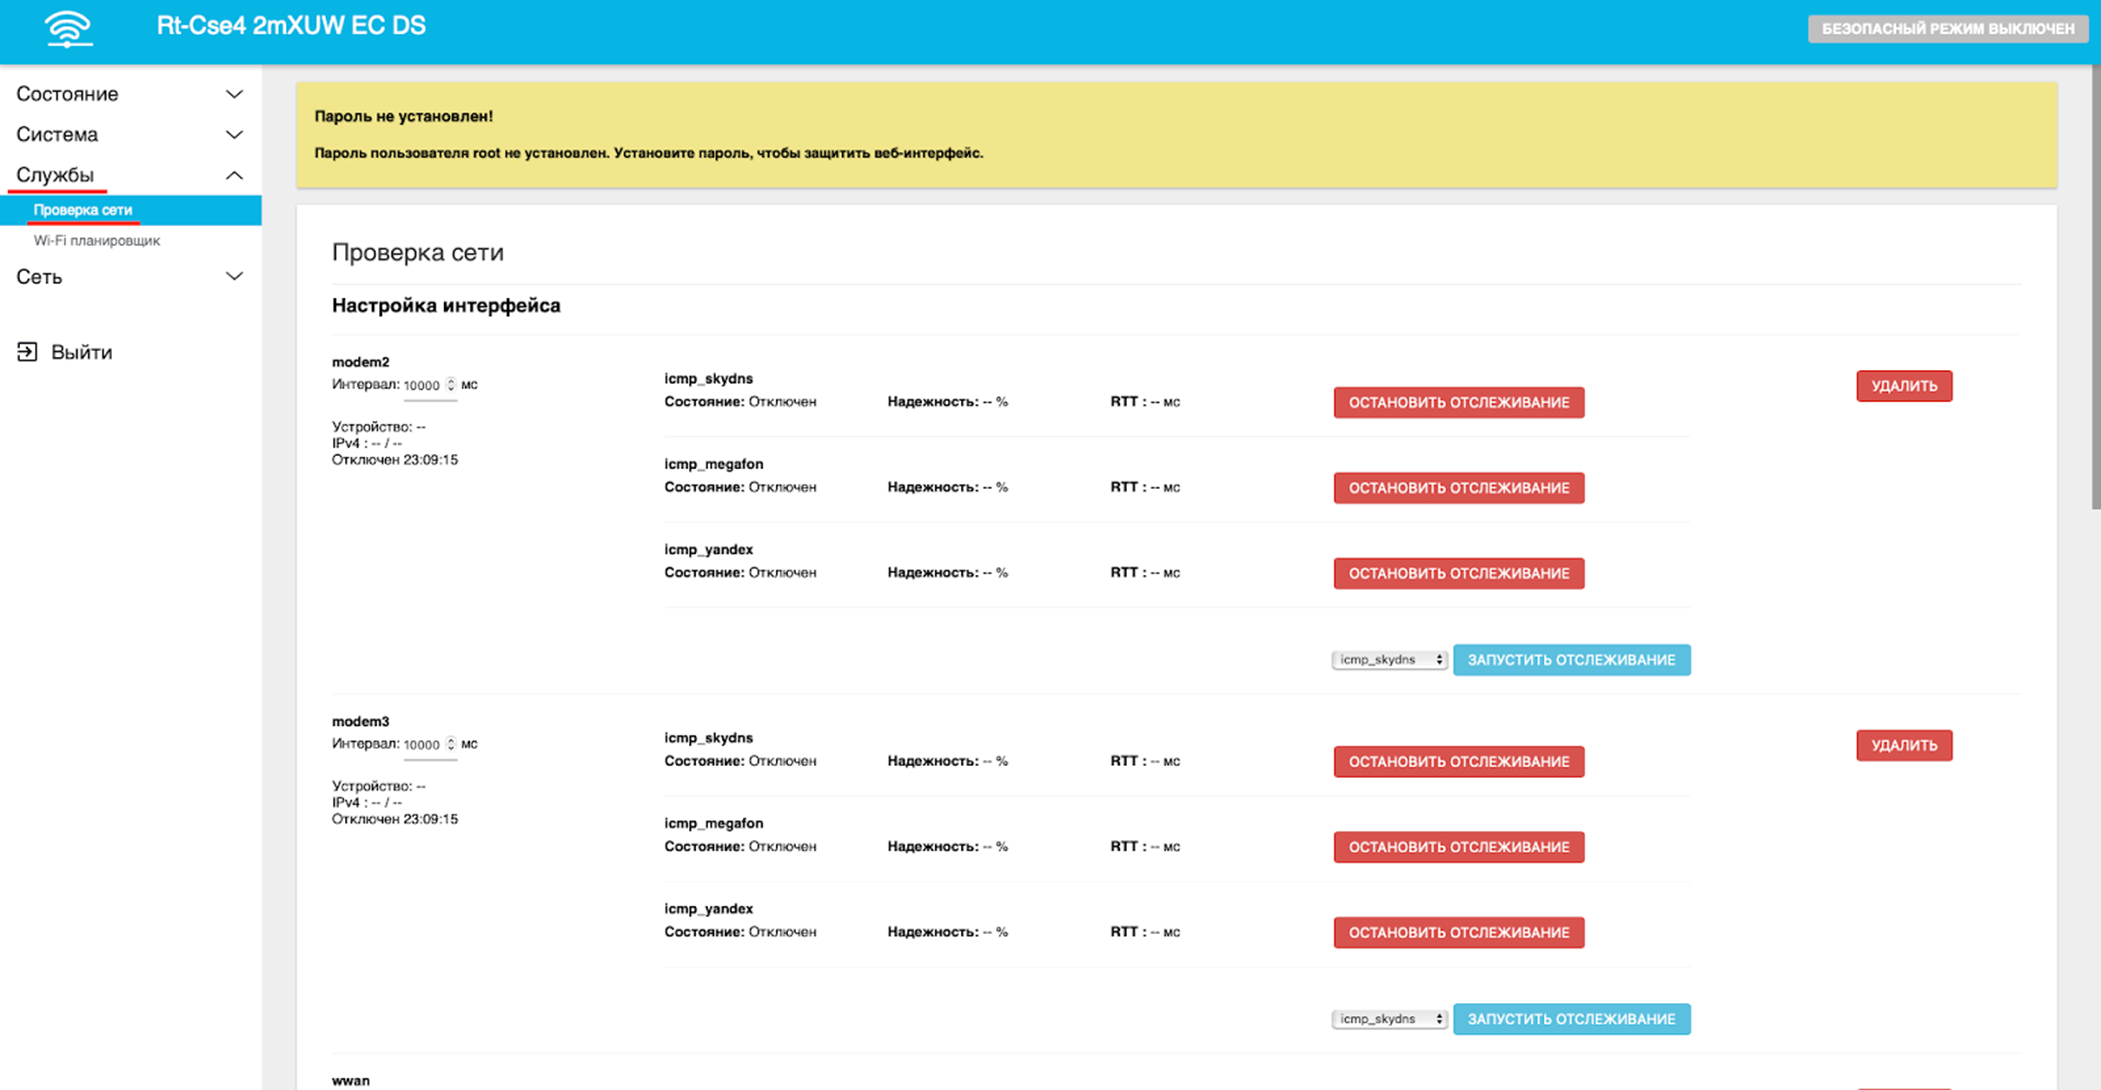Screen dimensions: 2101x1090
Task: Expand the Состояние menu chevron
Action: (x=234, y=94)
